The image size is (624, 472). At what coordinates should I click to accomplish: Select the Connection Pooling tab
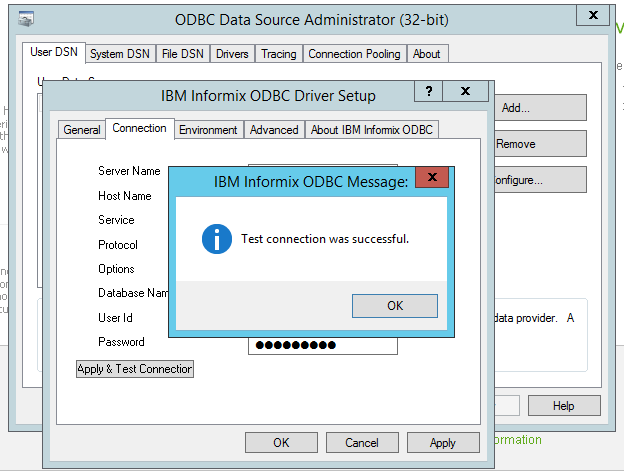(354, 54)
